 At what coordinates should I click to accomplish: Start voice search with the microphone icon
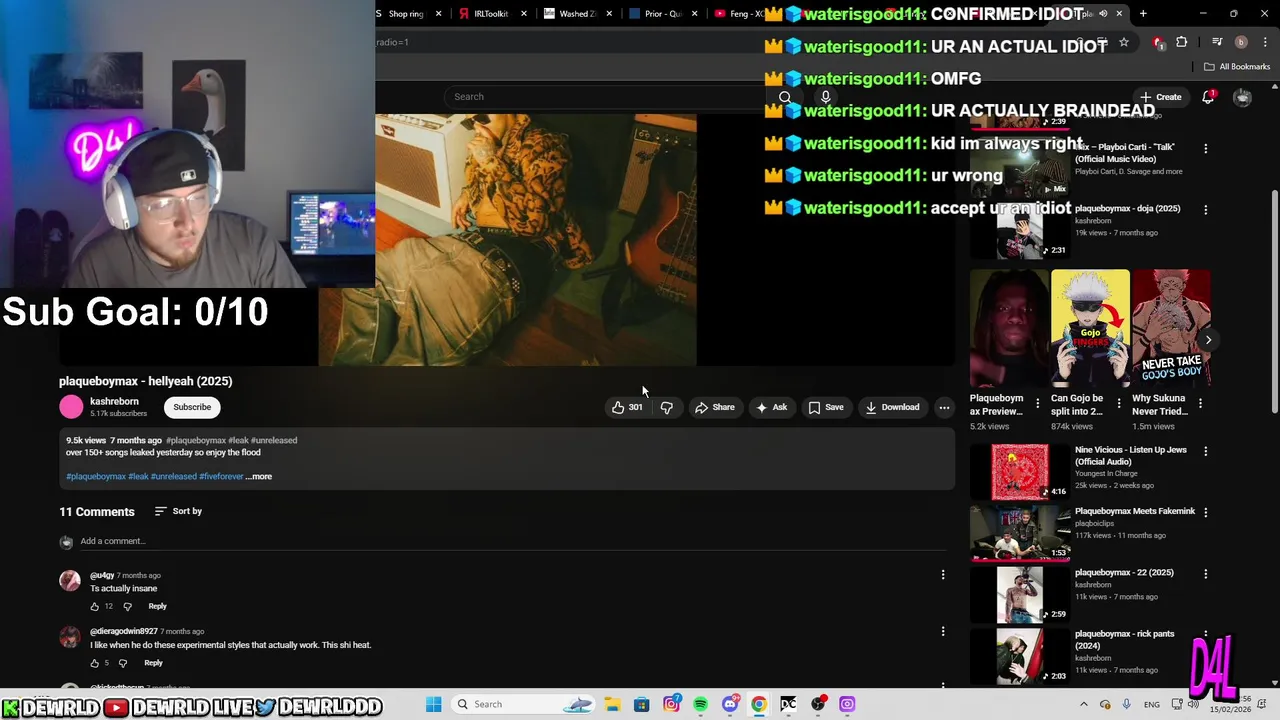825,97
